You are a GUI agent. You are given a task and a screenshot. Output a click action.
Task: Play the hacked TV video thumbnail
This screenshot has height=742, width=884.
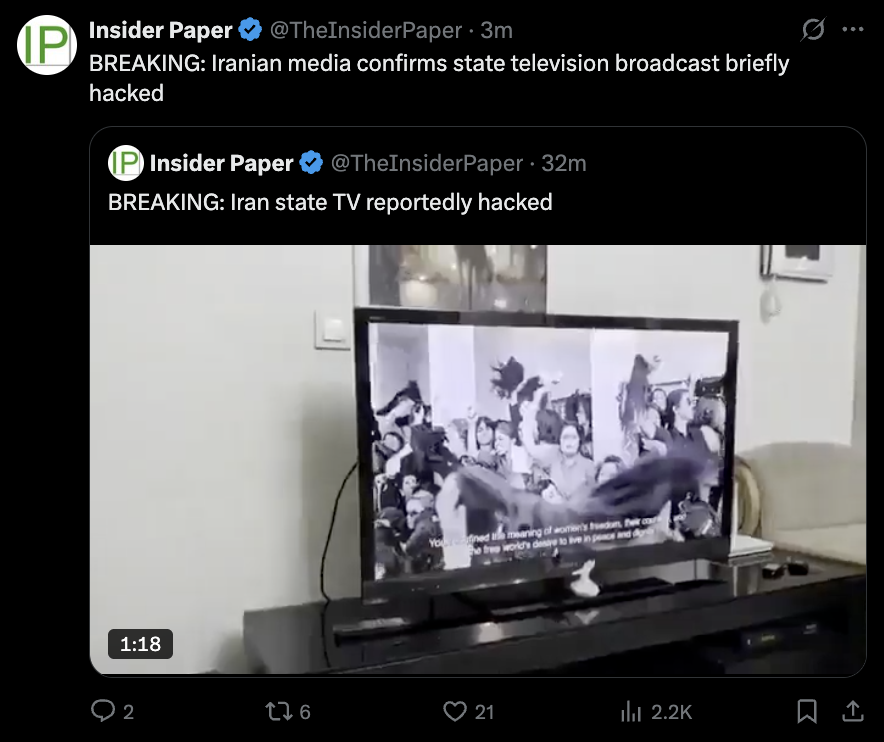click(478, 460)
